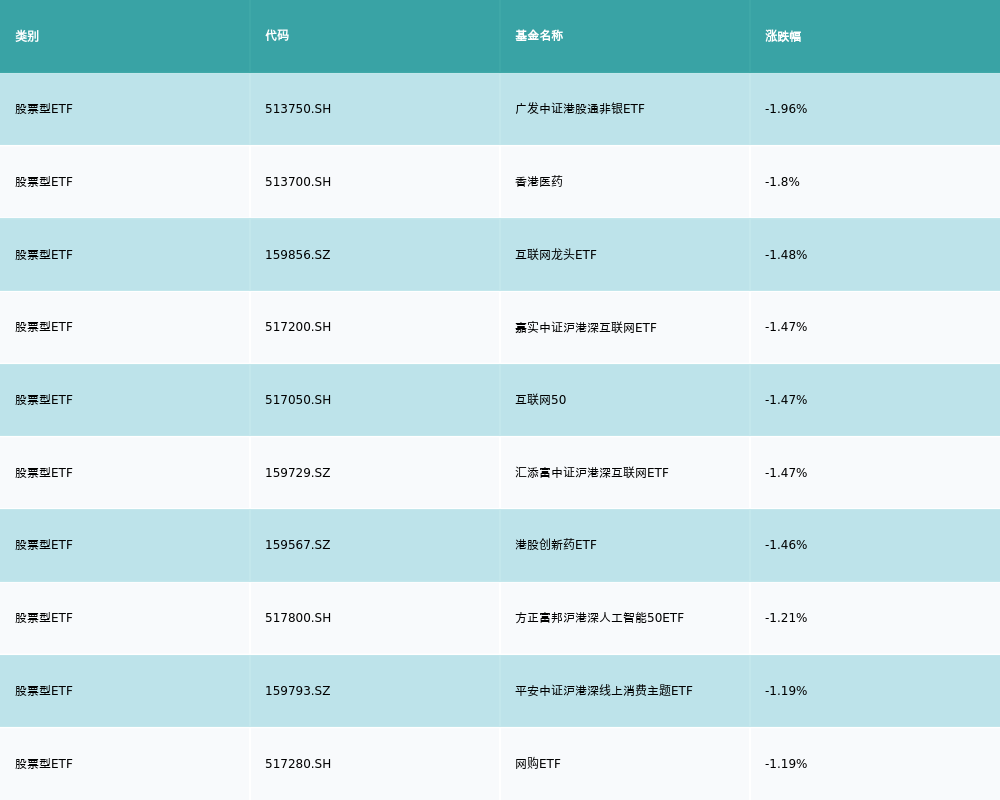Click 股票型ETF in the 159567.SZ row
The image size is (1000, 800).
click(44, 545)
